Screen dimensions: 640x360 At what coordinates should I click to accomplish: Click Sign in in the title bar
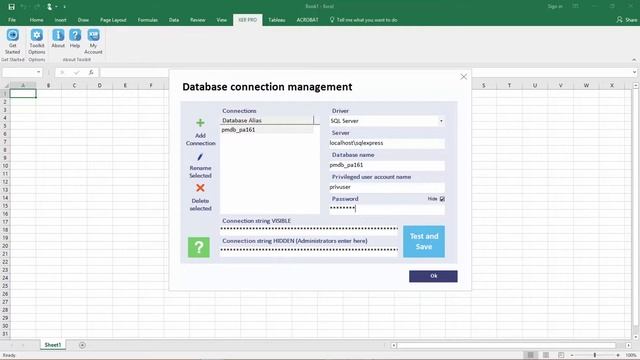555,7
